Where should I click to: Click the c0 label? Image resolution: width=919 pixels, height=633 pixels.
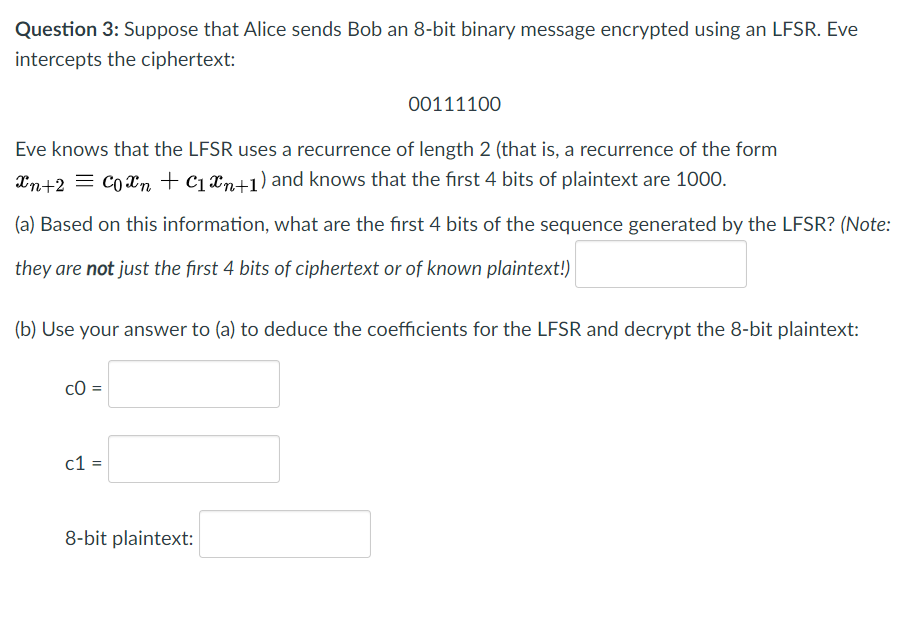point(78,389)
